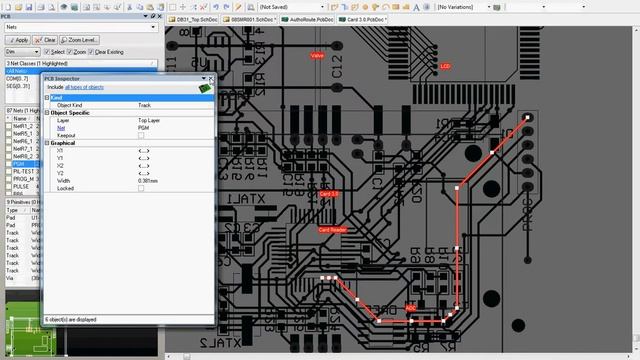Click the board overview thumbnail
640x360 pixels.
pos(31,329)
